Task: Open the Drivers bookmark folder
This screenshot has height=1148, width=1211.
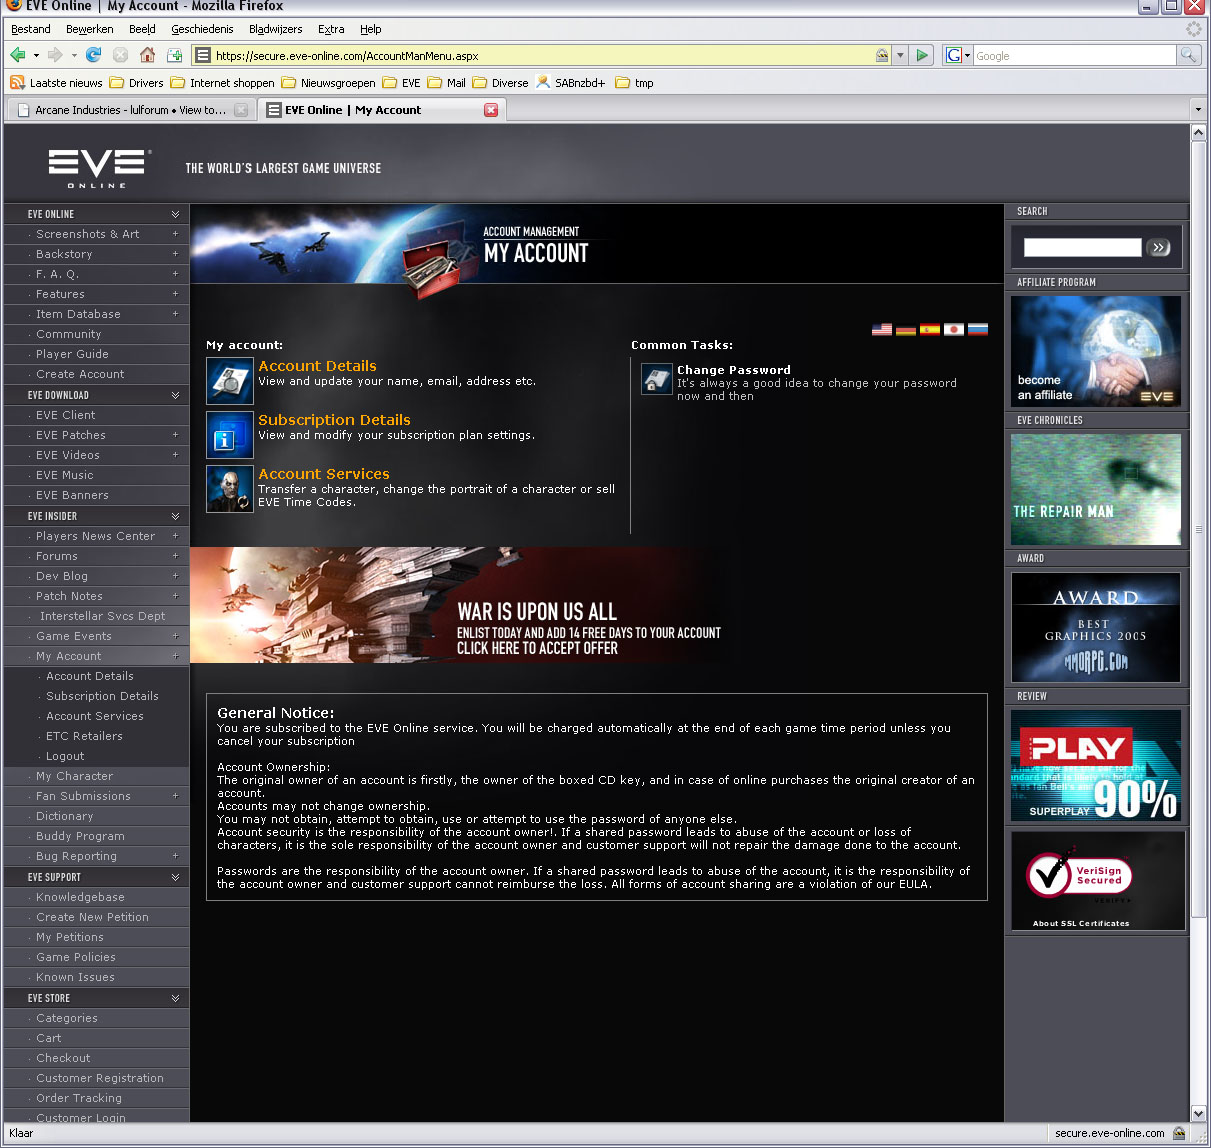Action: (x=137, y=83)
